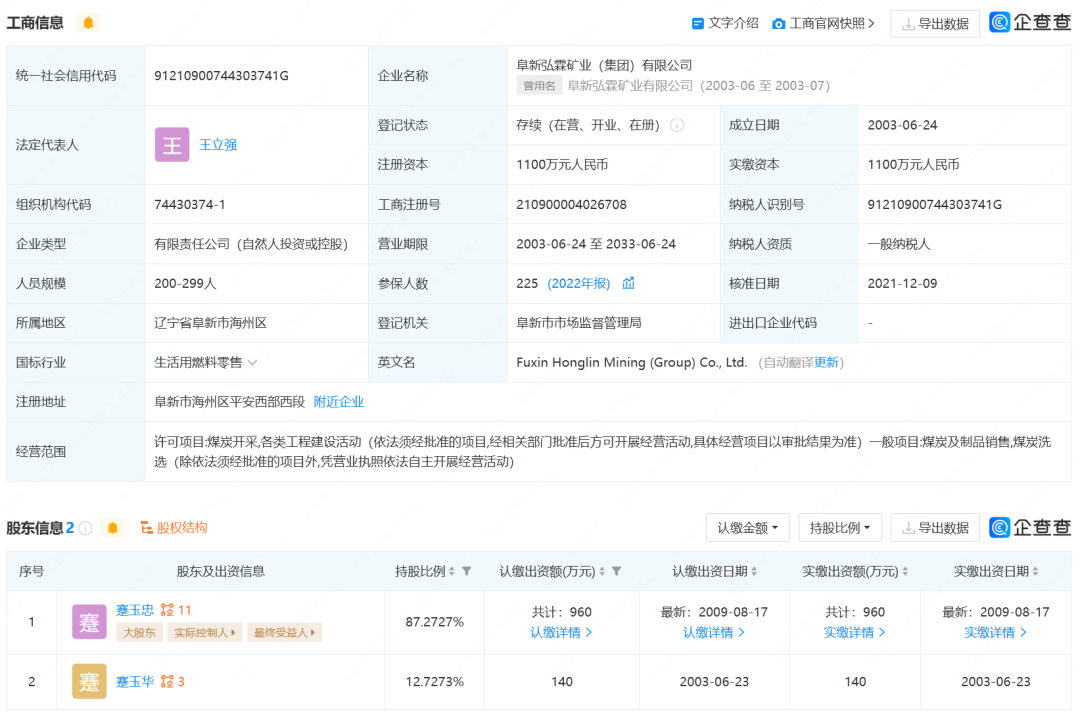Image resolution: width=1080 pixels, height=721 pixels.
Task: Click 塞玉华's related companies icon showing 3
Action: [170, 681]
